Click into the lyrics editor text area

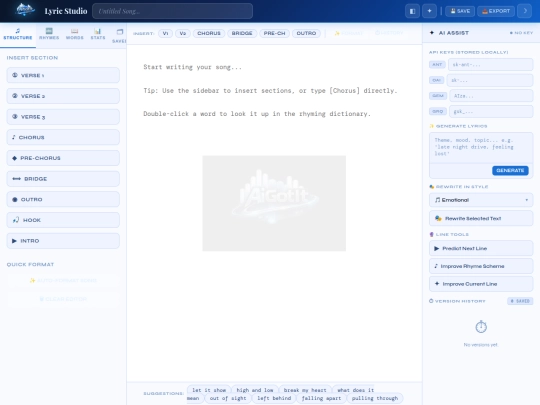[x=274, y=214]
